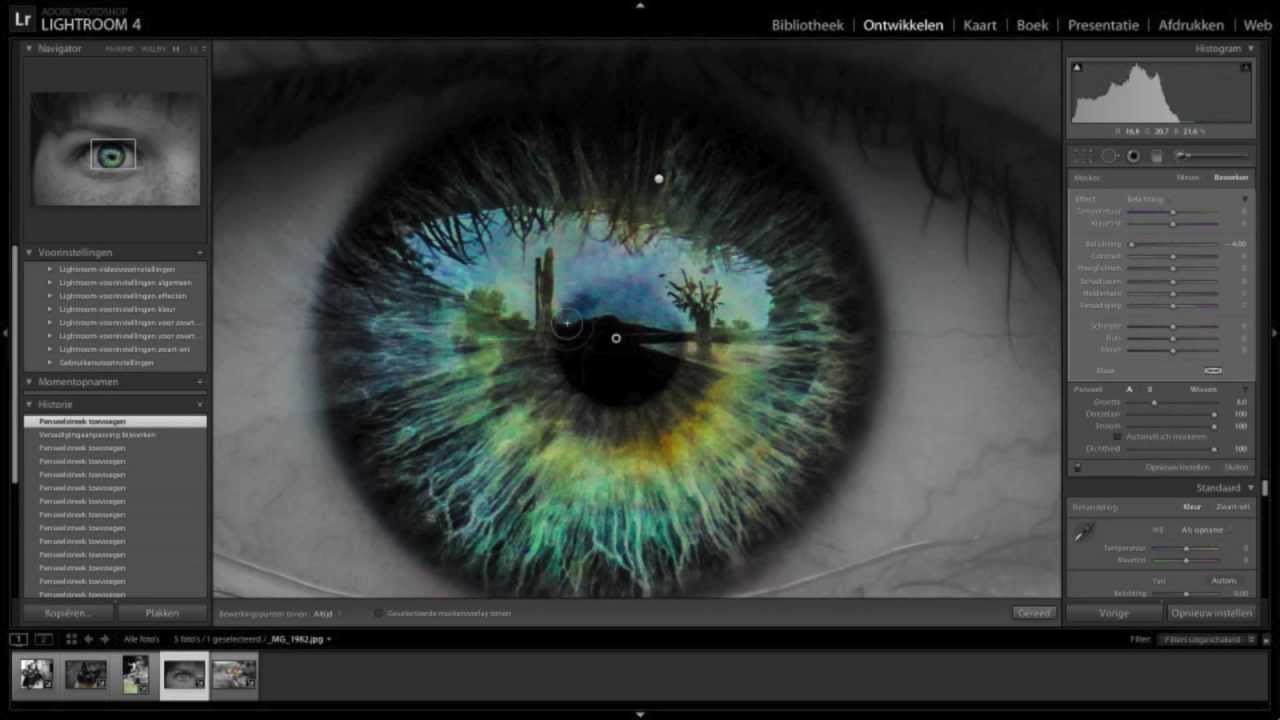
Task: Select brush A
Action: 1129,389
